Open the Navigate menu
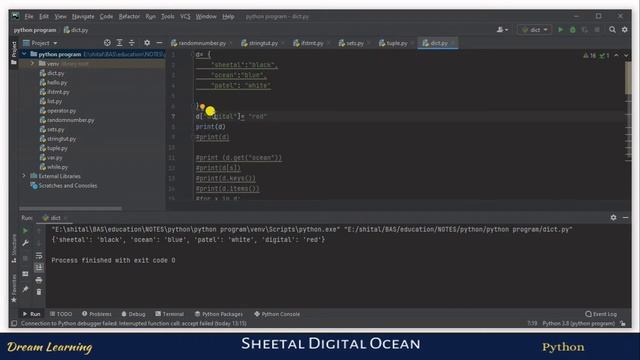The width and height of the screenshot is (640, 360). (x=83, y=17)
